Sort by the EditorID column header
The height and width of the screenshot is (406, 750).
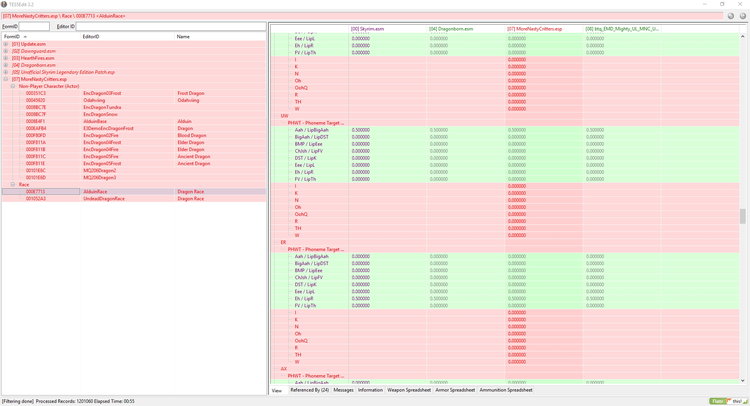coord(127,36)
